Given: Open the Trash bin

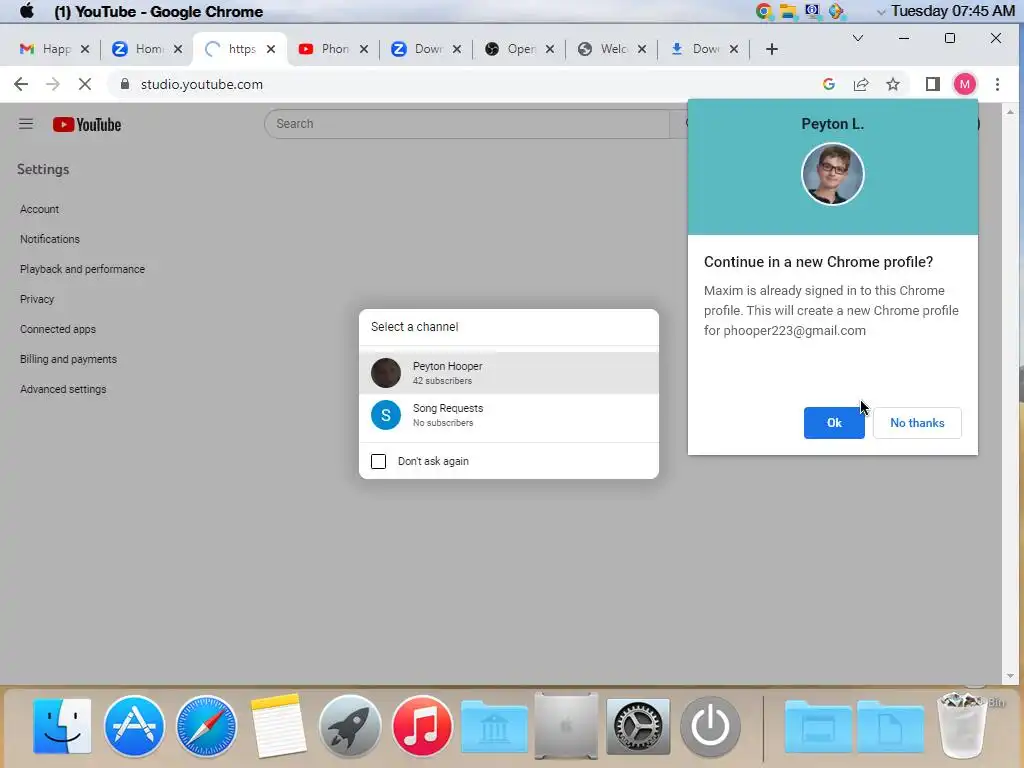Looking at the screenshot, I should point(961,726).
